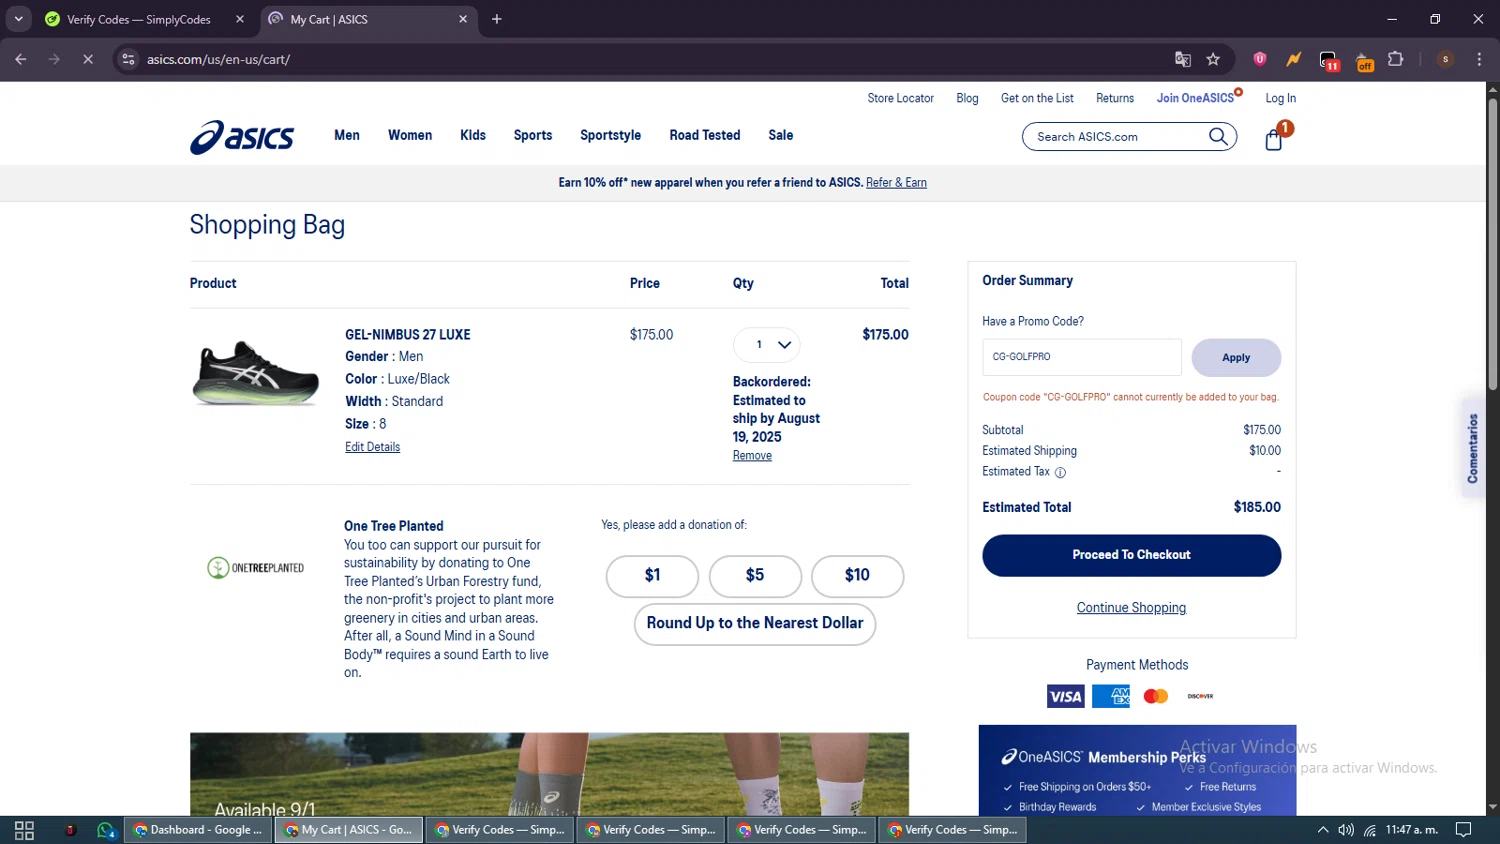Click the Refer & Earn link
1500x844 pixels.
tap(896, 183)
